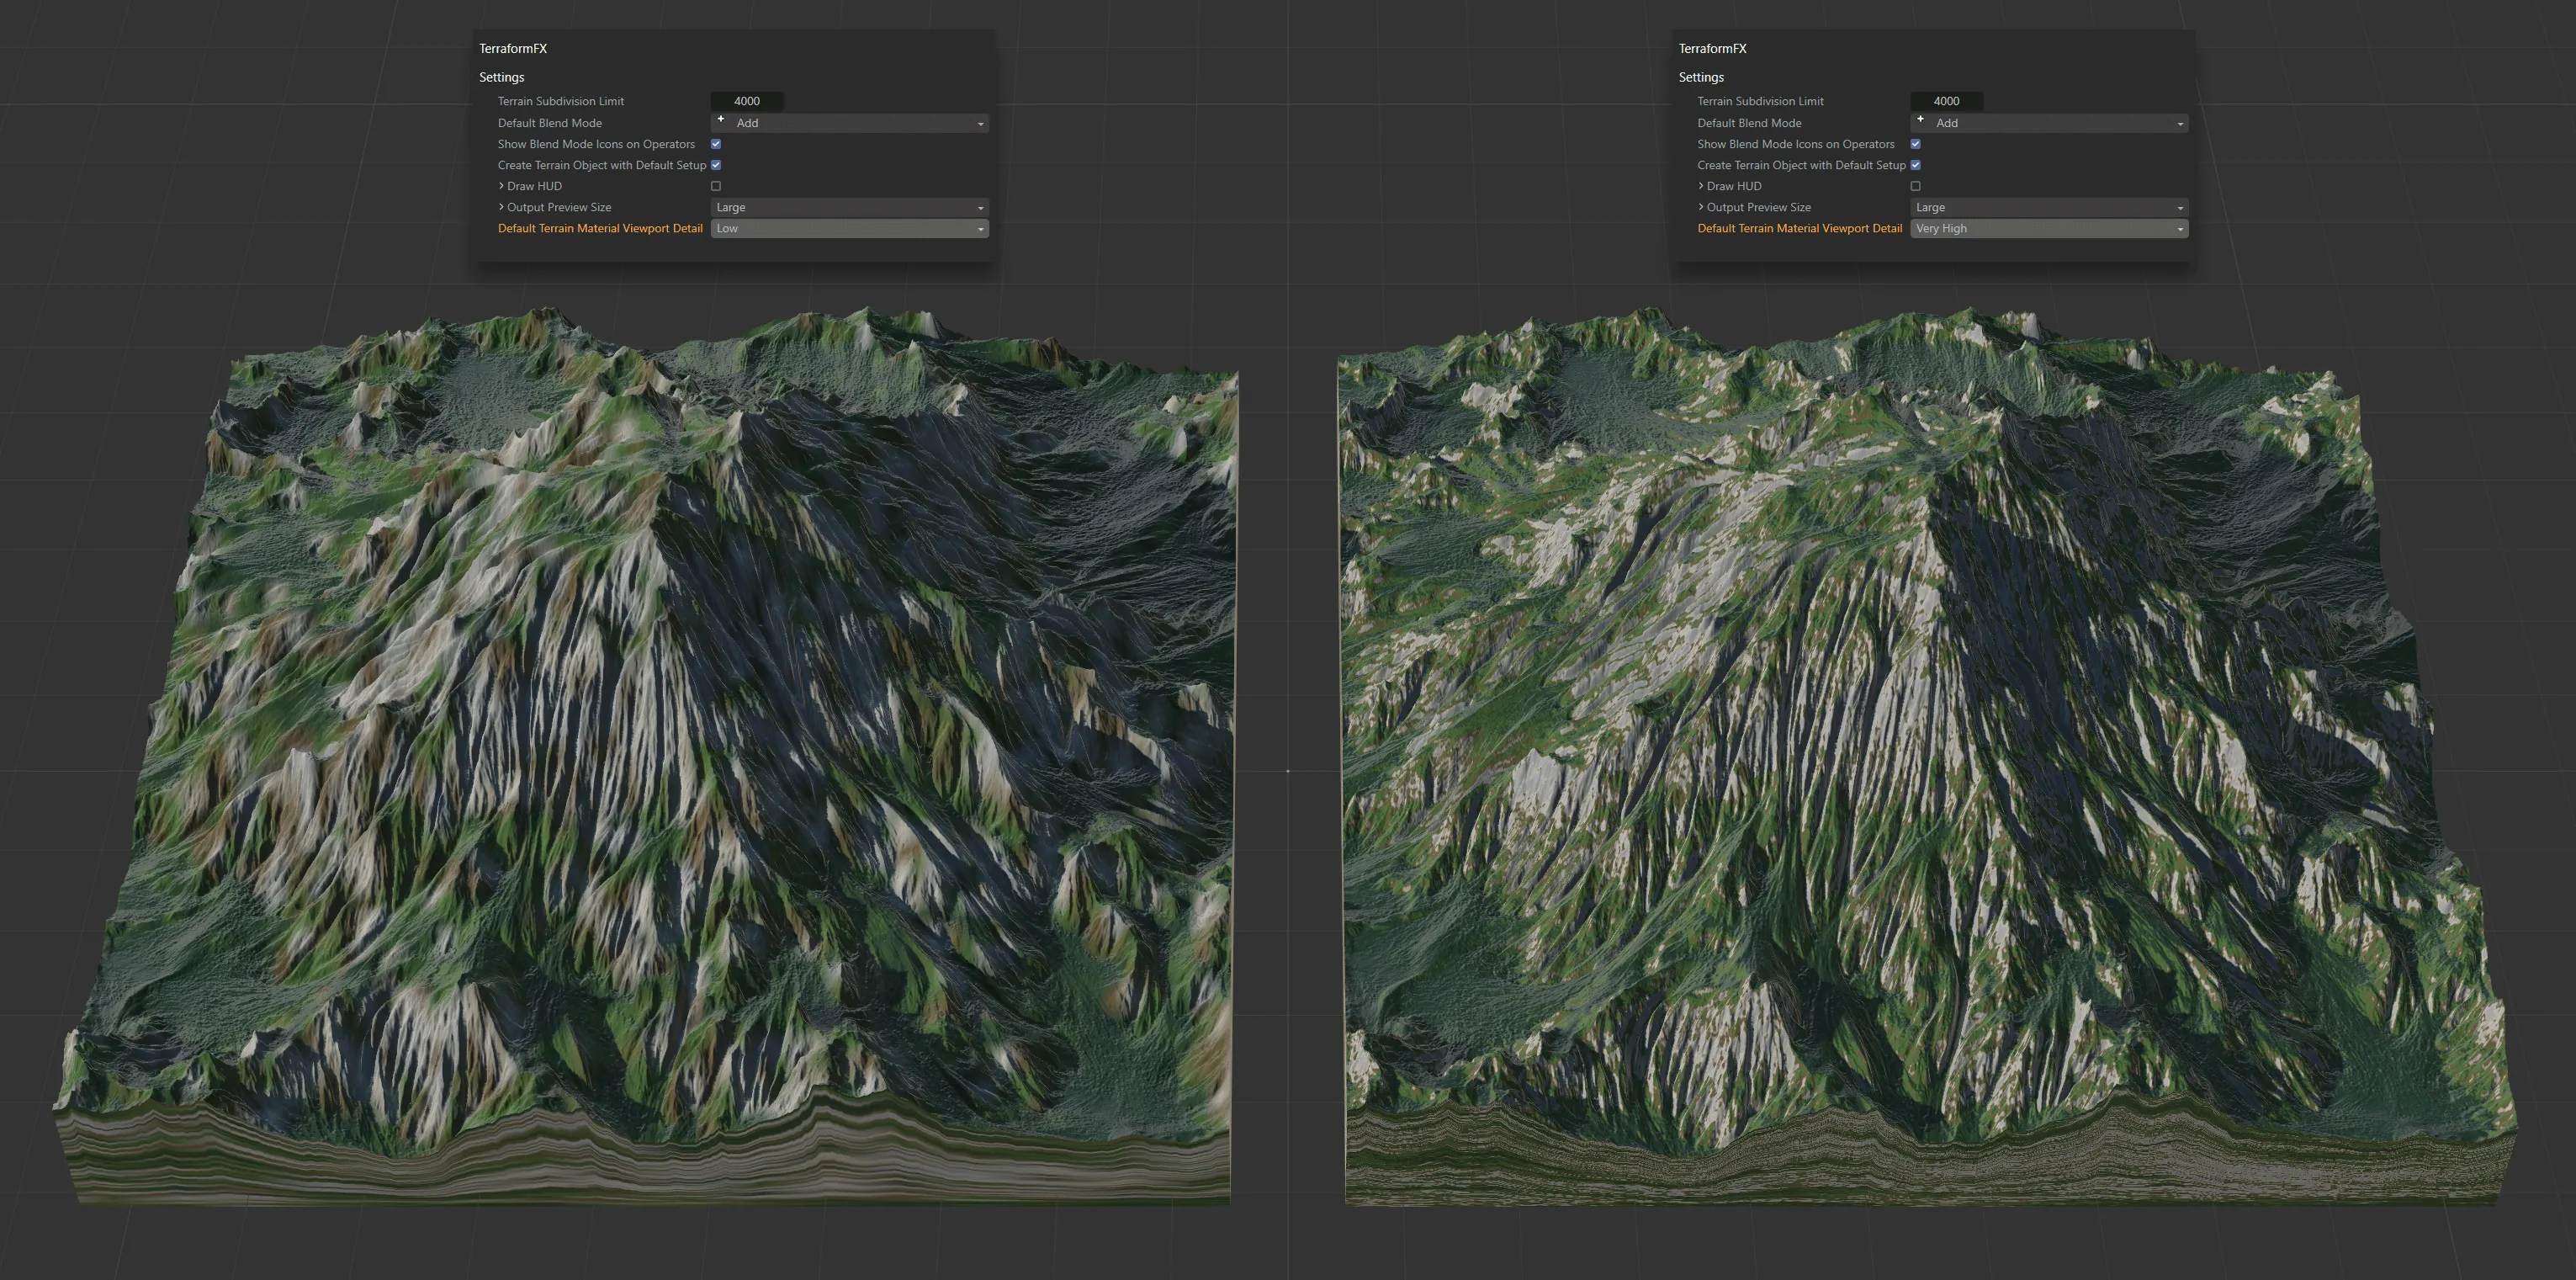Viewport: 2576px width, 1280px height.
Task: Click the Terrain Subdivision Limit field showing 4000, left panel
Action: 746,101
